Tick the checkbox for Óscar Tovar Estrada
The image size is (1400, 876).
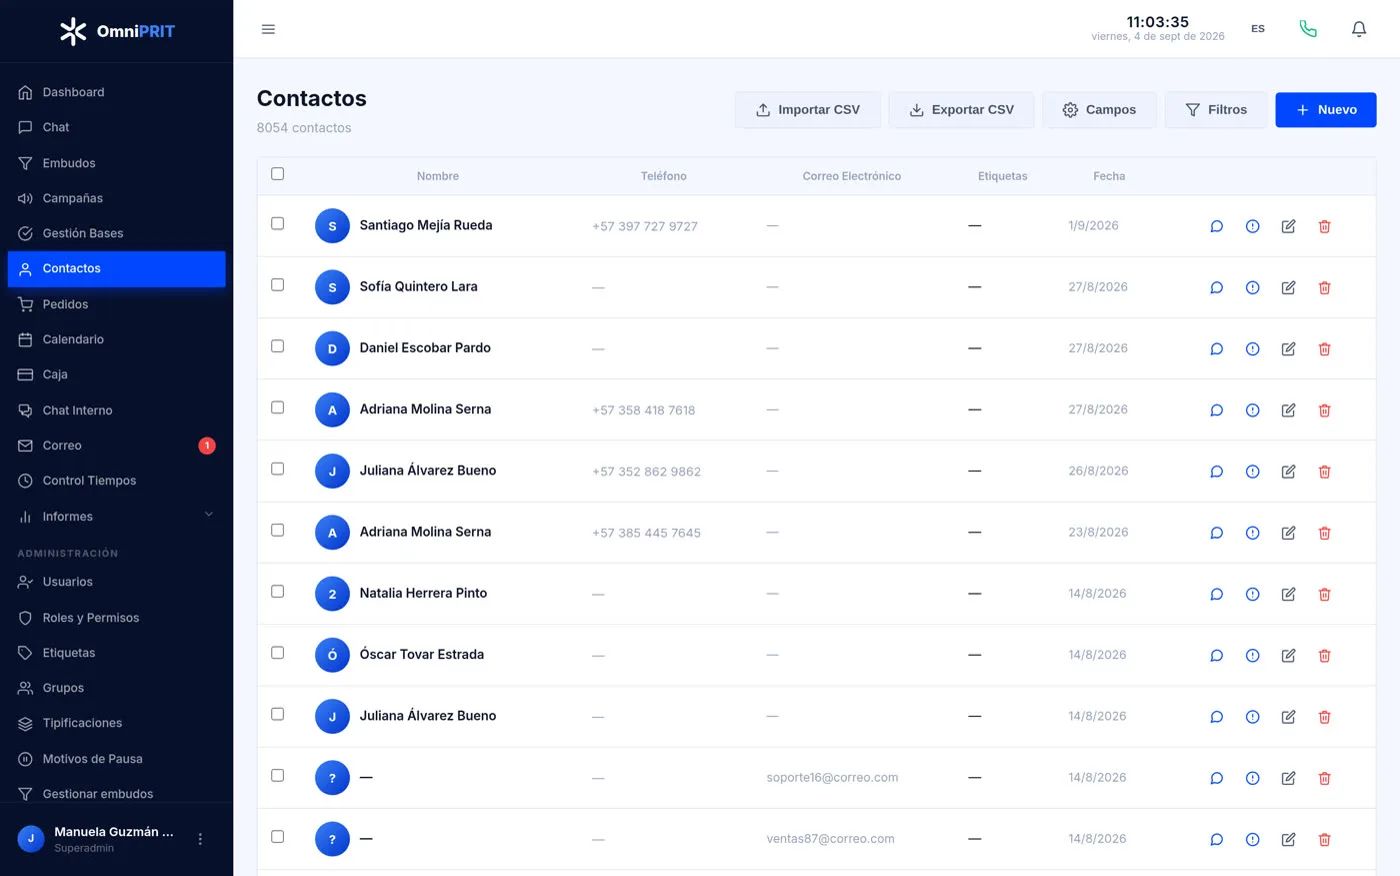click(278, 653)
